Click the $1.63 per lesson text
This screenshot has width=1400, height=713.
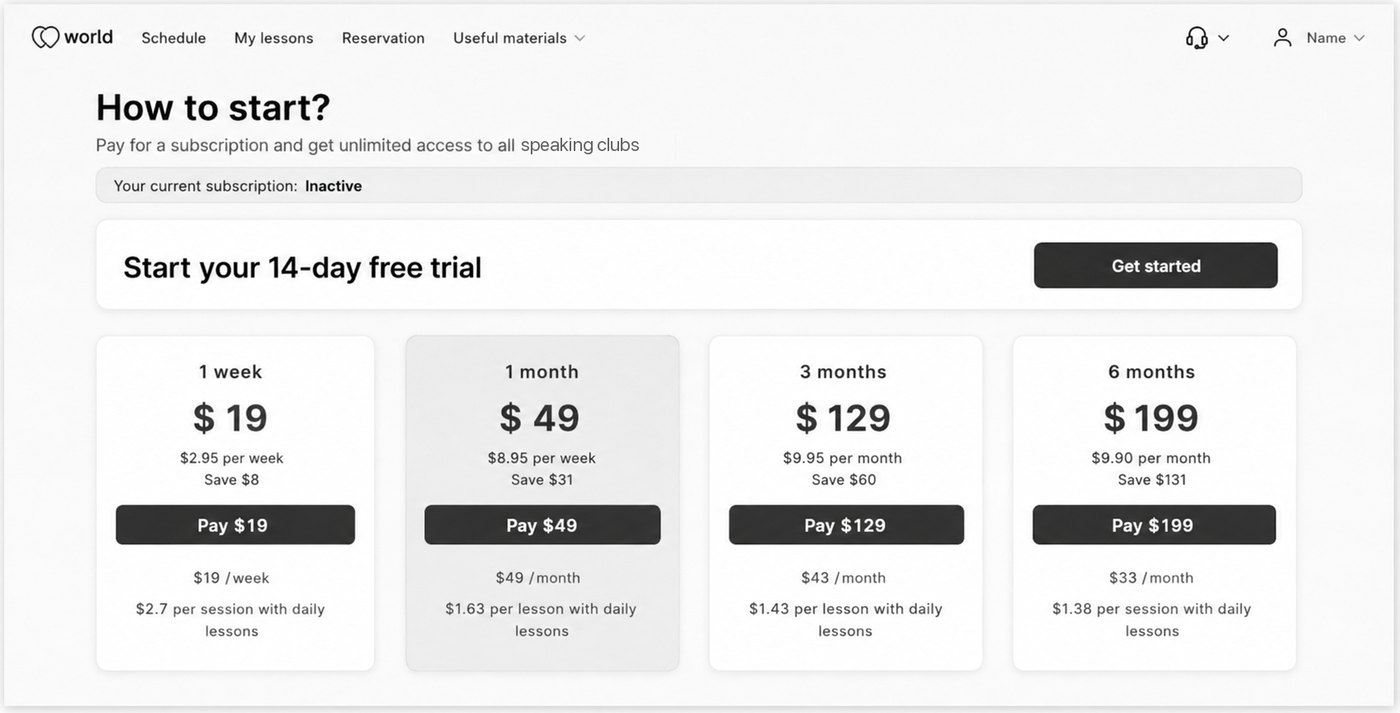tap(541, 620)
